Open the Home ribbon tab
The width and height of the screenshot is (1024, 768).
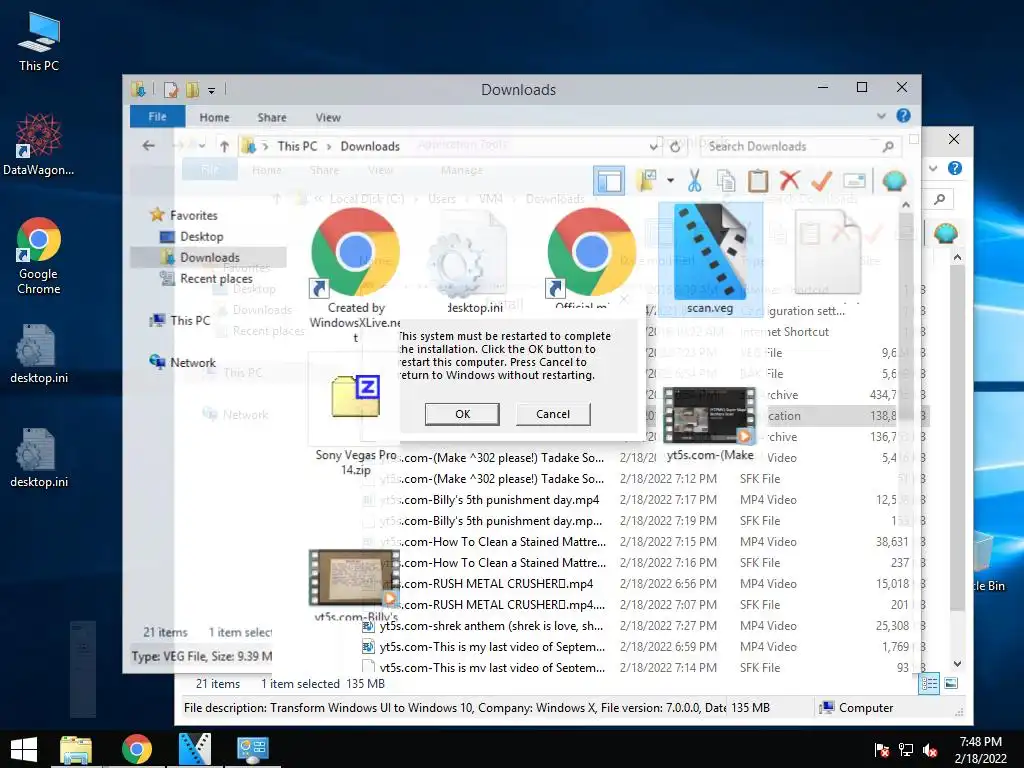click(x=214, y=118)
